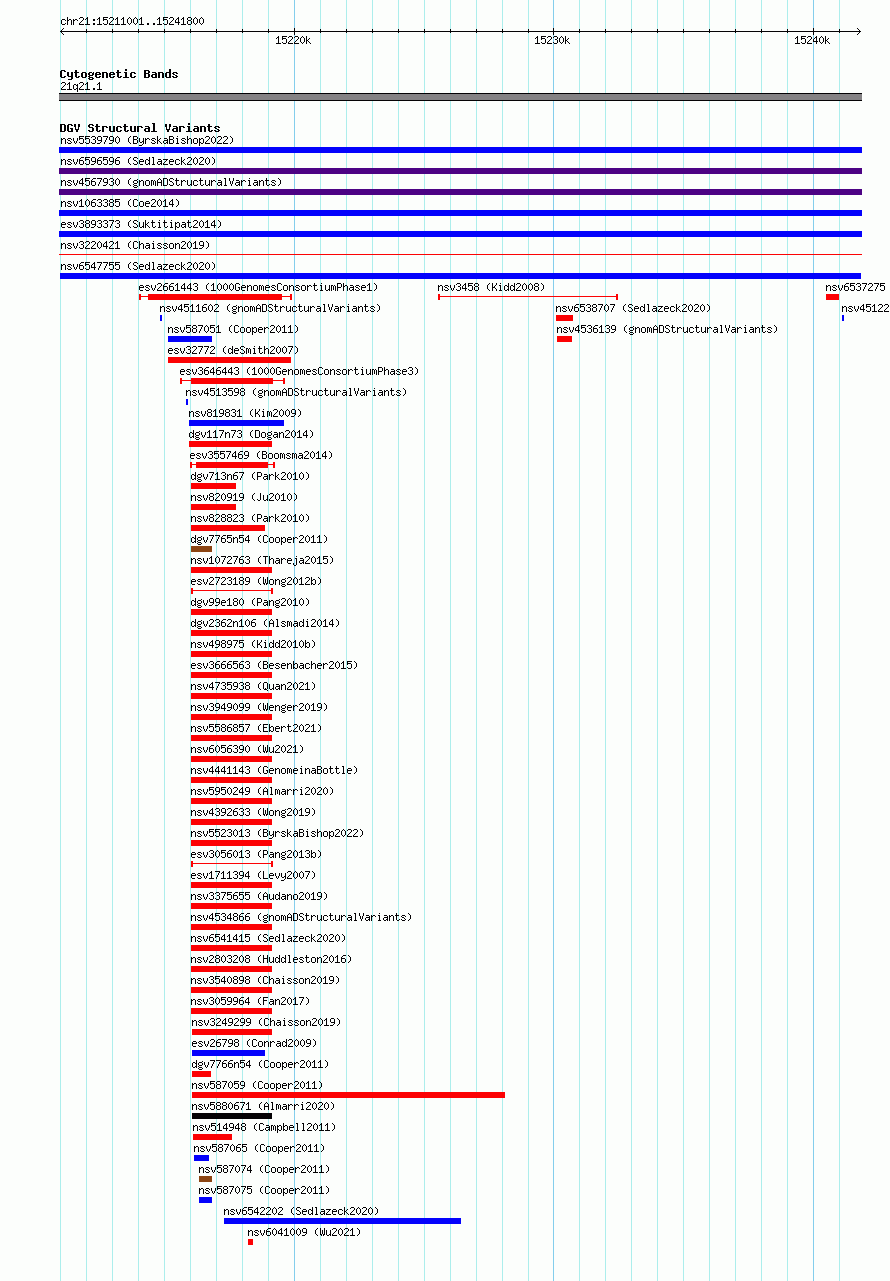Open the nsv4567930 gnomADStructuralVariants label

click(x=171, y=182)
